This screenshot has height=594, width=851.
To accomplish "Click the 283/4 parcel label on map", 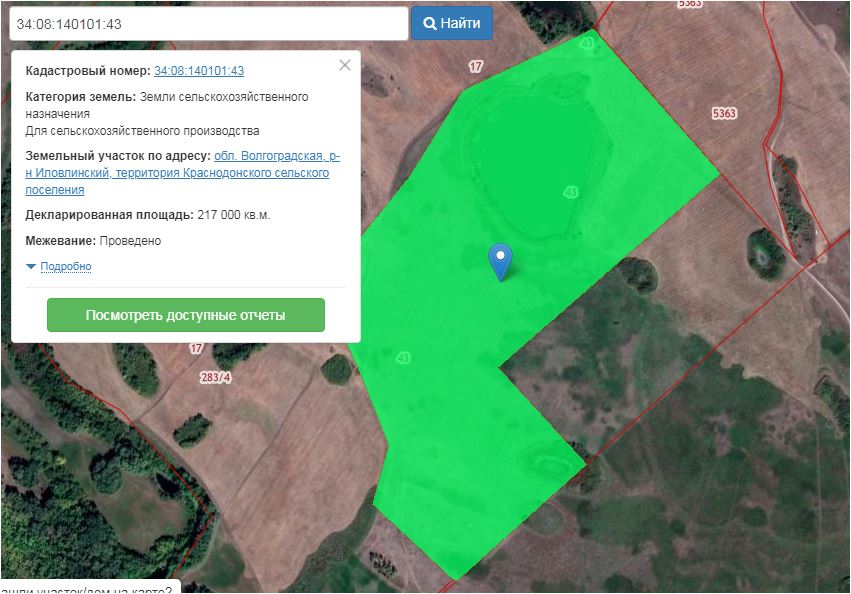I will point(215,377).
